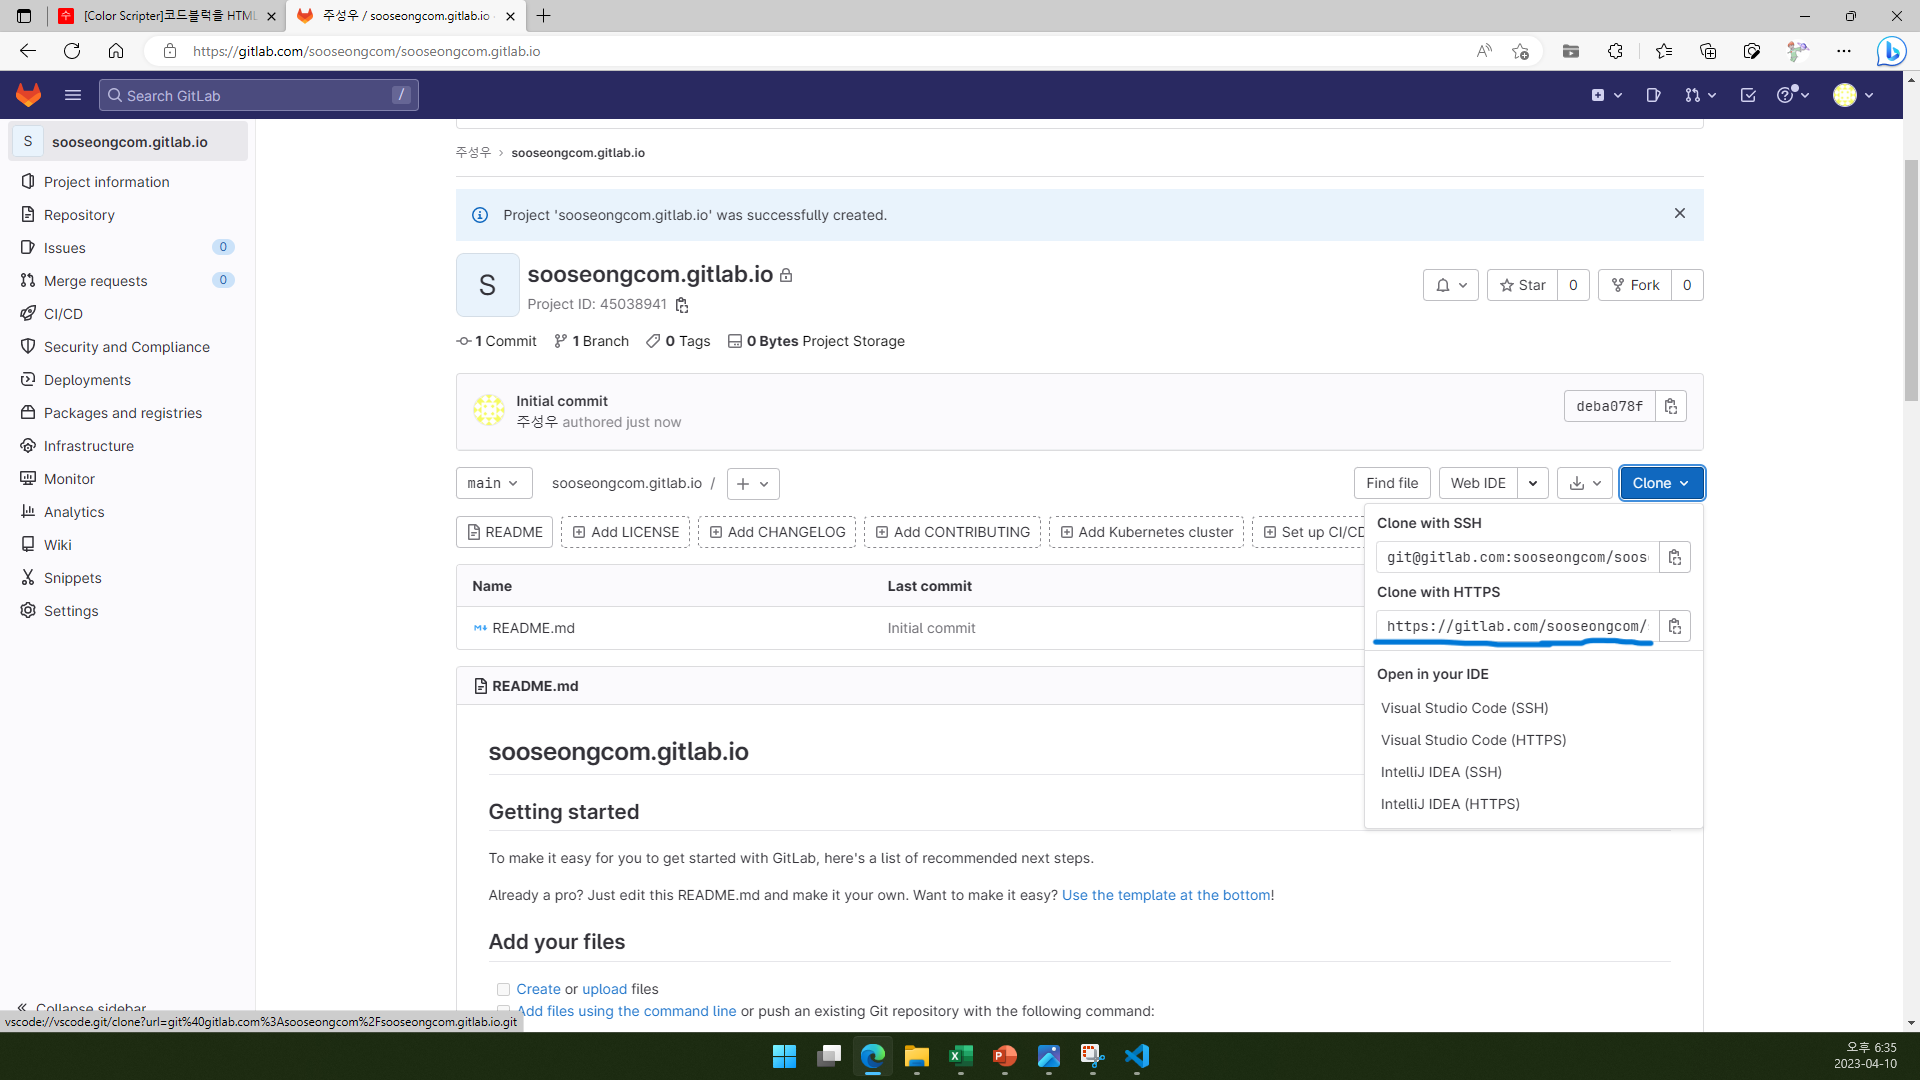Open the hamburger main menu in GitLab header
Screen dimensions: 1920x1080
73,95
